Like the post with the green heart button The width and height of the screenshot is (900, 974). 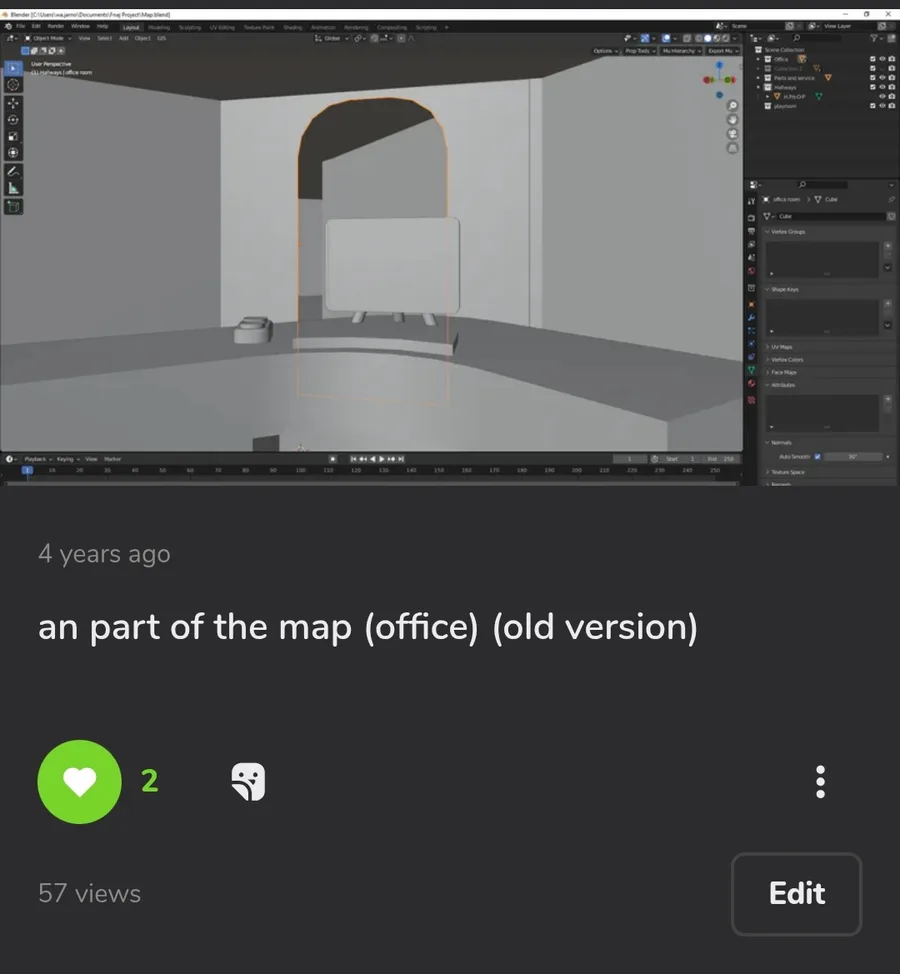pyautogui.click(x=80, y=781)
